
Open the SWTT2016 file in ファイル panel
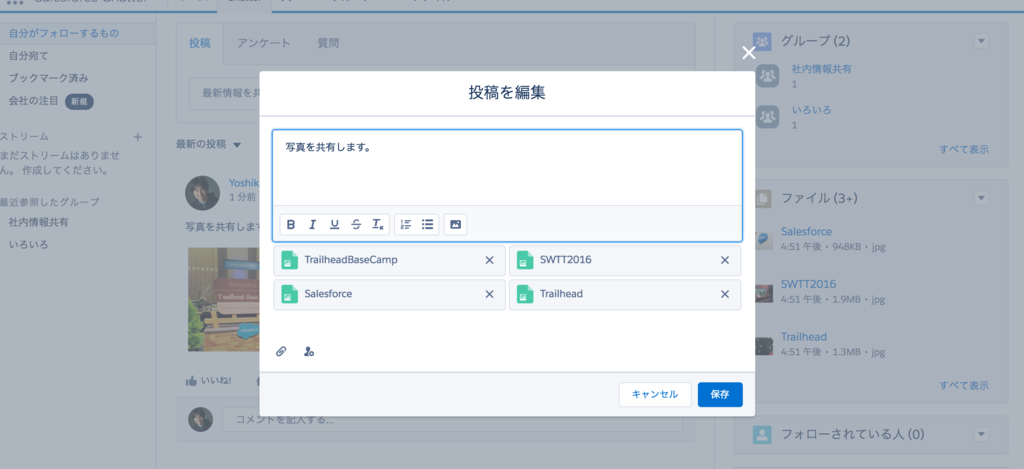(808, 284)
